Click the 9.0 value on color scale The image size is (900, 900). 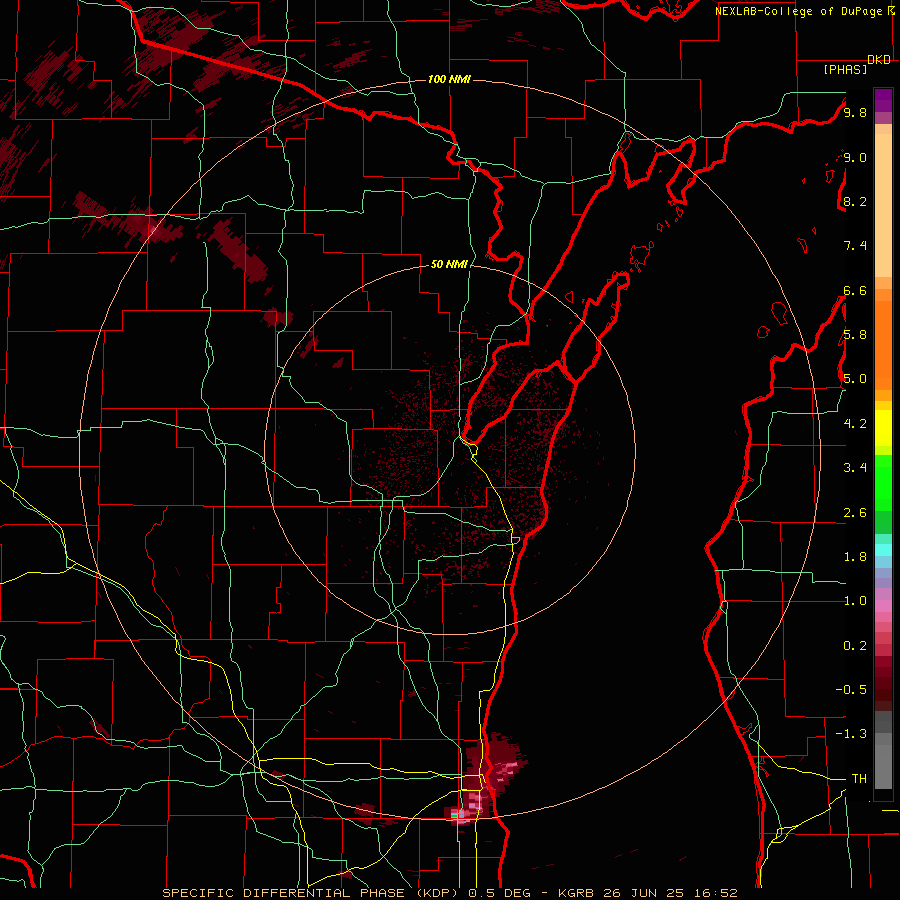(855, 157)
